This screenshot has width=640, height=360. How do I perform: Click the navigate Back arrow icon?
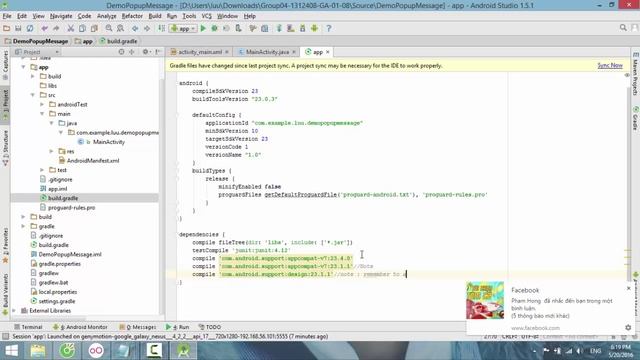[135, 28]
